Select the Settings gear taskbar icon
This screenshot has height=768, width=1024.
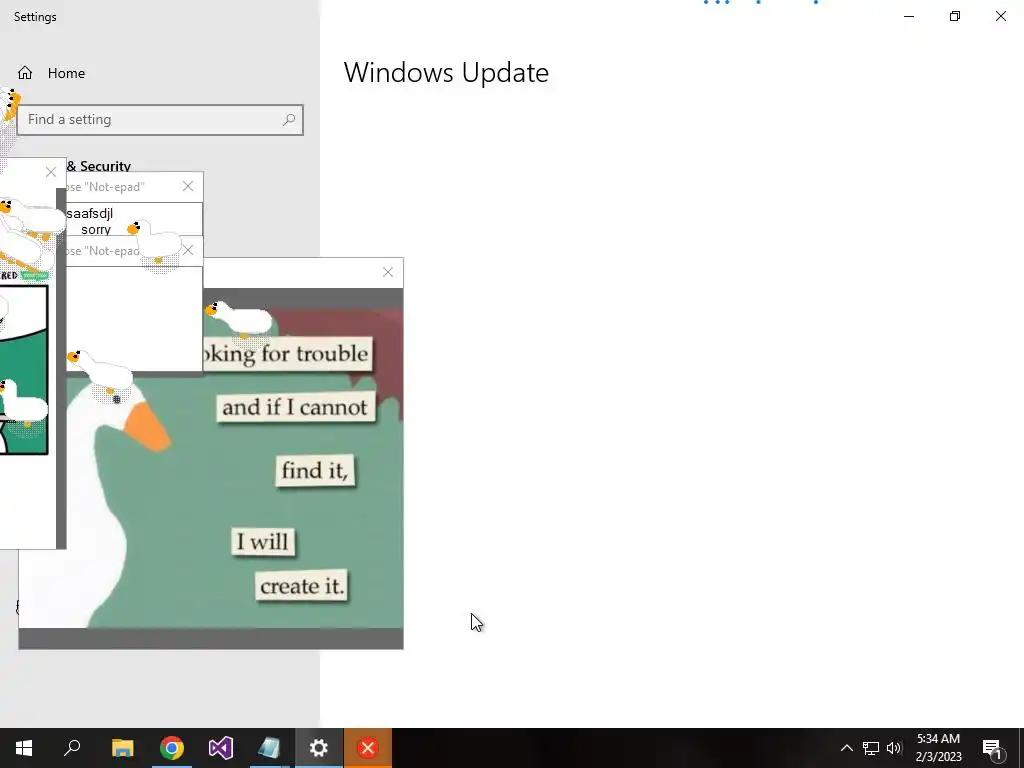pos(319,748)
